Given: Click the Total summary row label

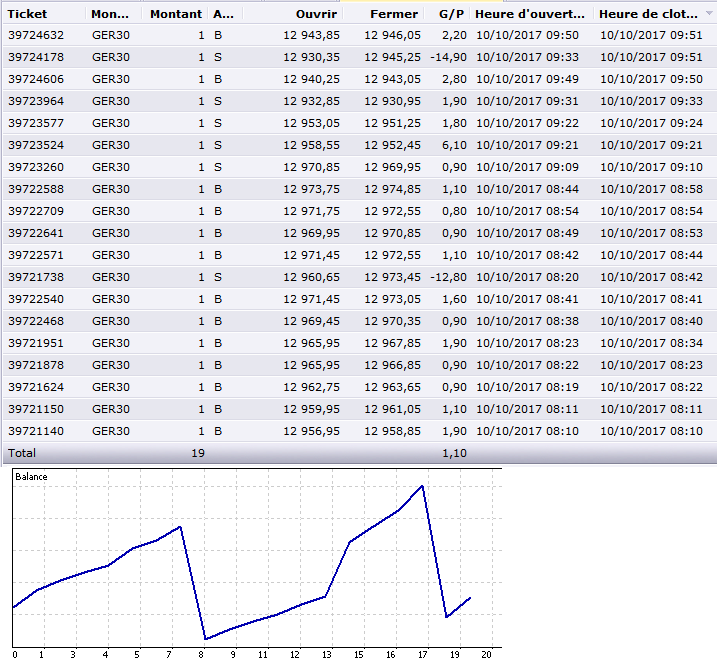Looking at the screenshot, I should (22, 454).
